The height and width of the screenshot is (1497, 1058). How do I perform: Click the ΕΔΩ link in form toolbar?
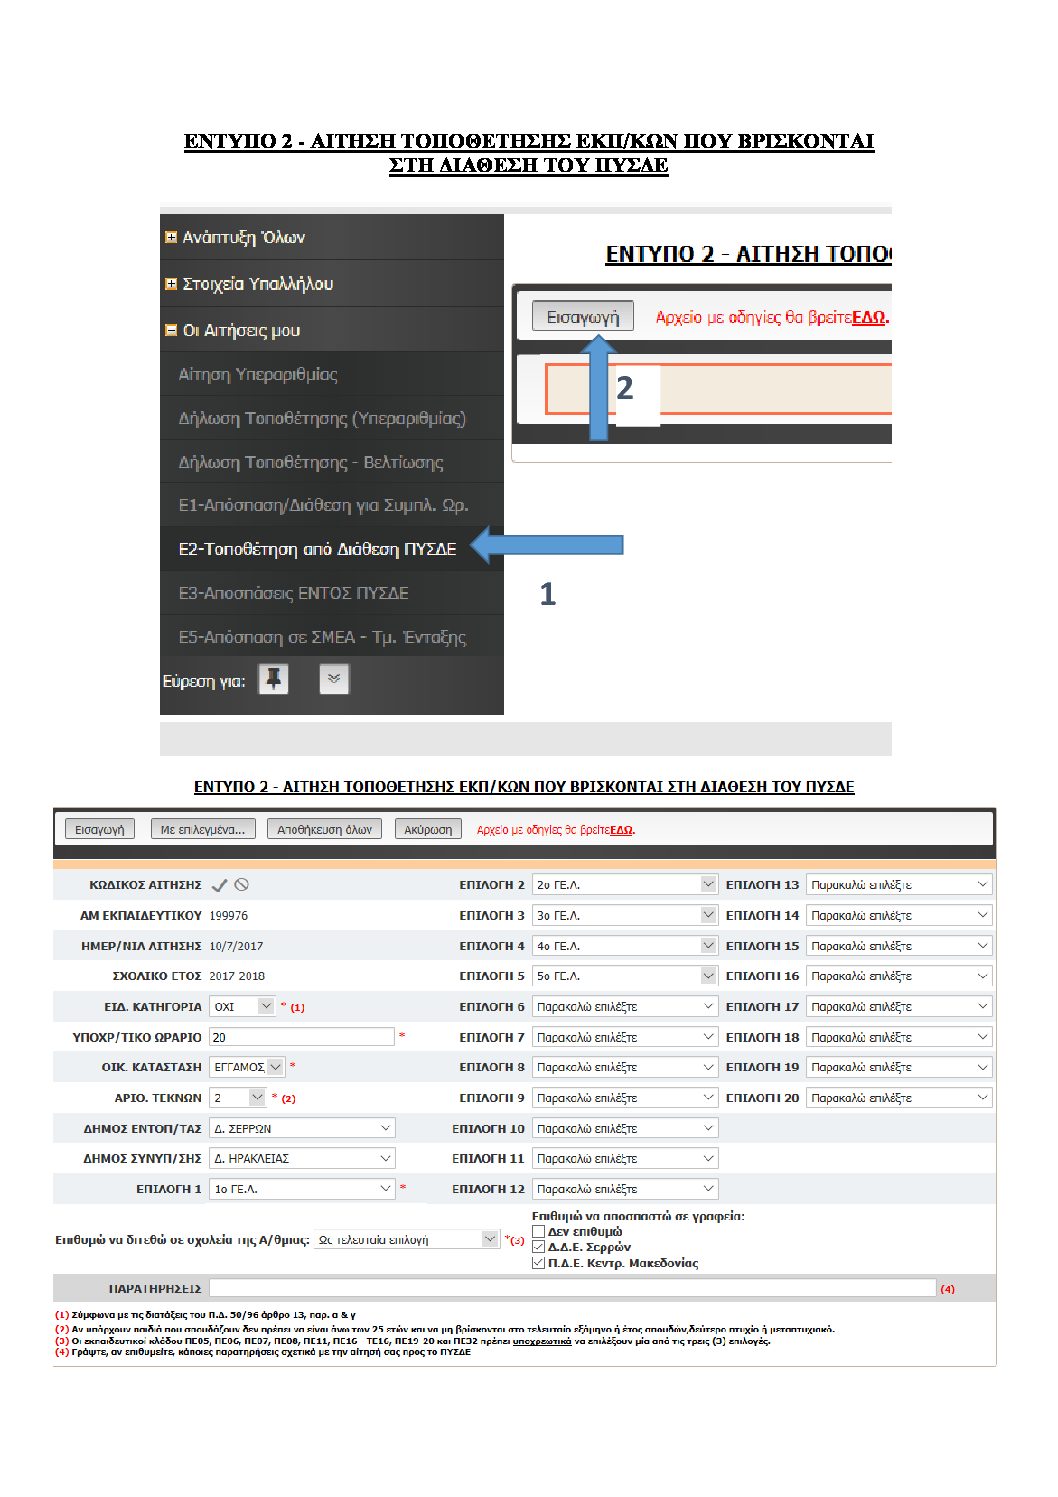pos(621,830)
